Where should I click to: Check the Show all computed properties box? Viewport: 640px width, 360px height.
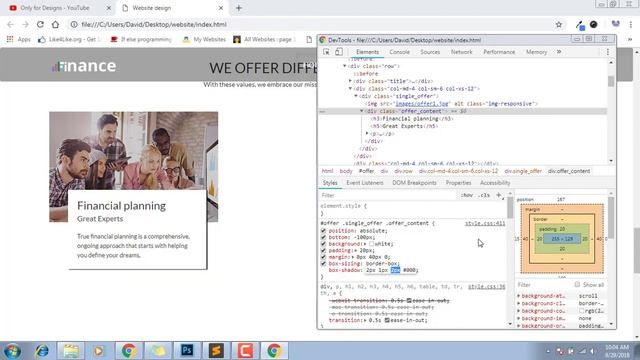point(577,284)
